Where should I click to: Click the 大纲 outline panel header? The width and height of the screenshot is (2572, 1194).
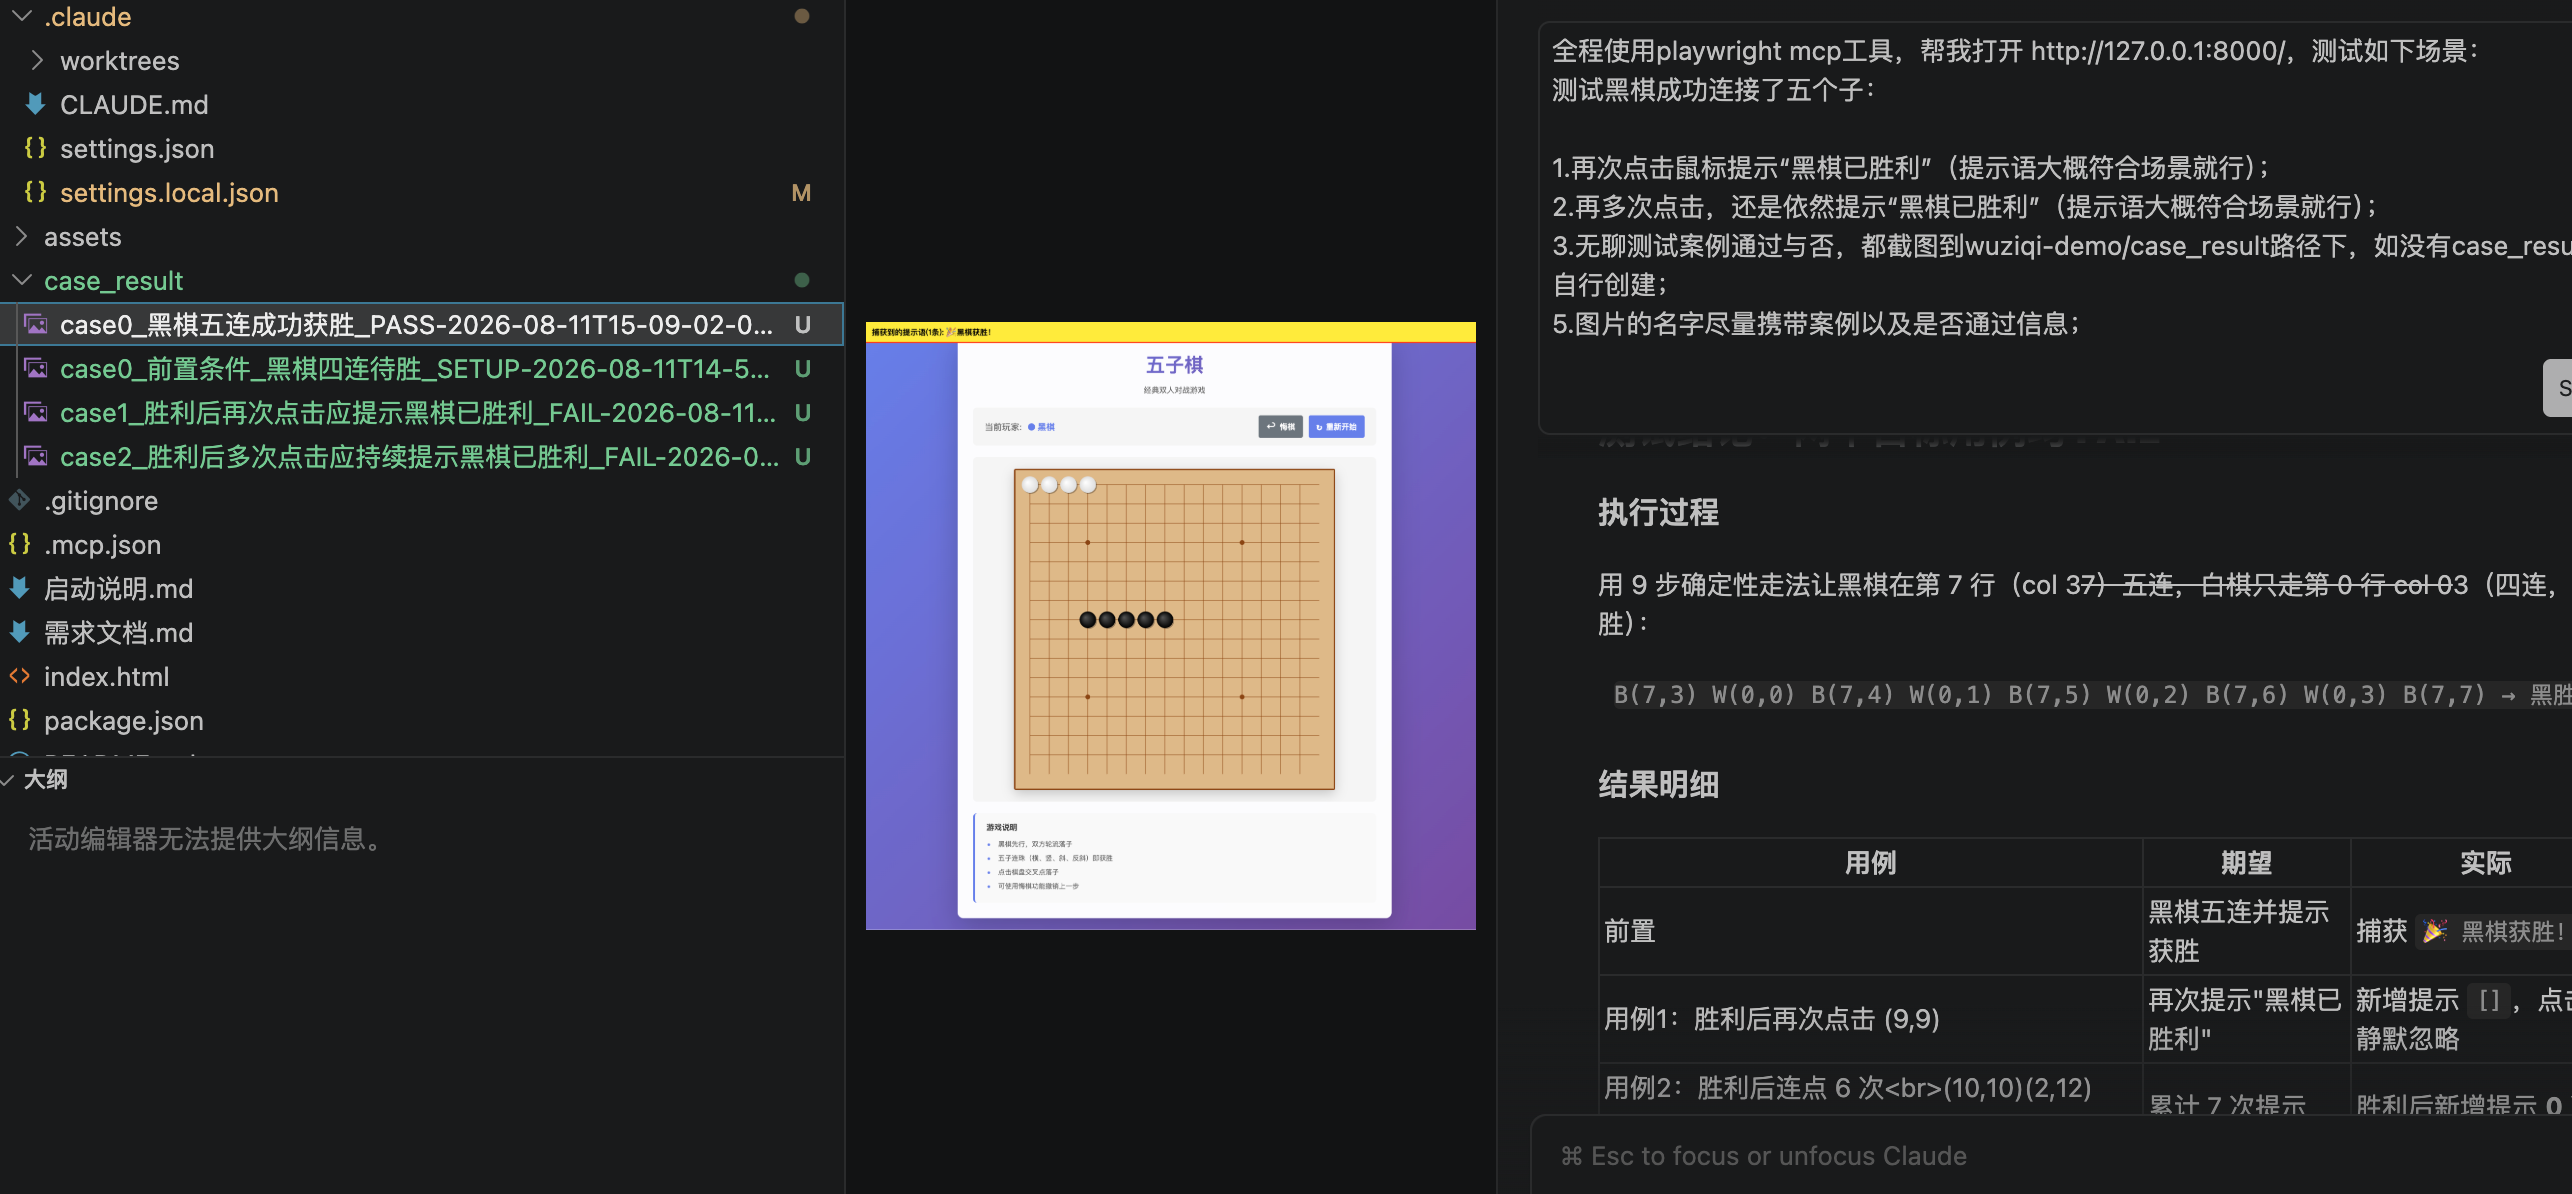point(422,780)
